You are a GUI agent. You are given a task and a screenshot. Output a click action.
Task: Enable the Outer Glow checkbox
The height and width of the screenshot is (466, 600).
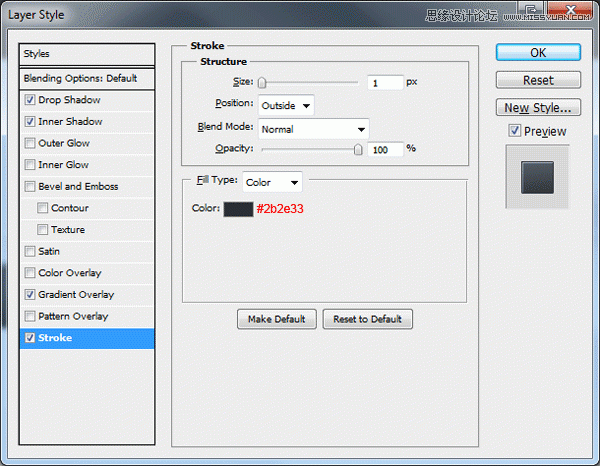point(30,143)
